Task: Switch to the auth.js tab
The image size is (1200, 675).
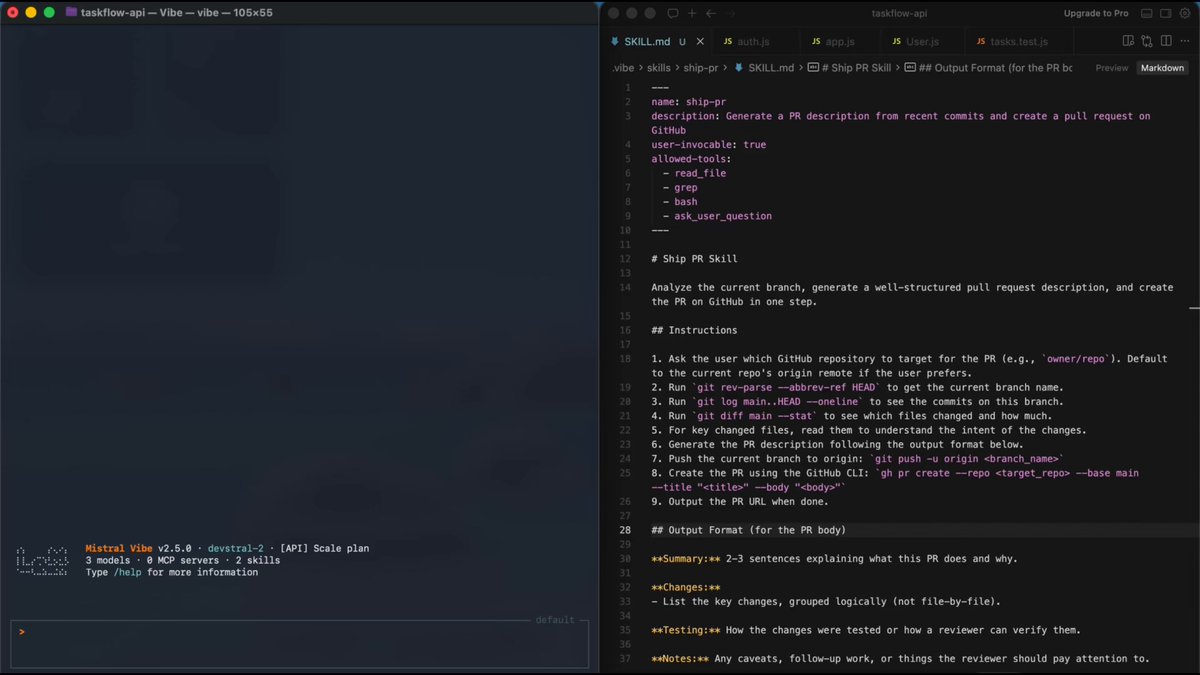Action: tap(753, 42)
